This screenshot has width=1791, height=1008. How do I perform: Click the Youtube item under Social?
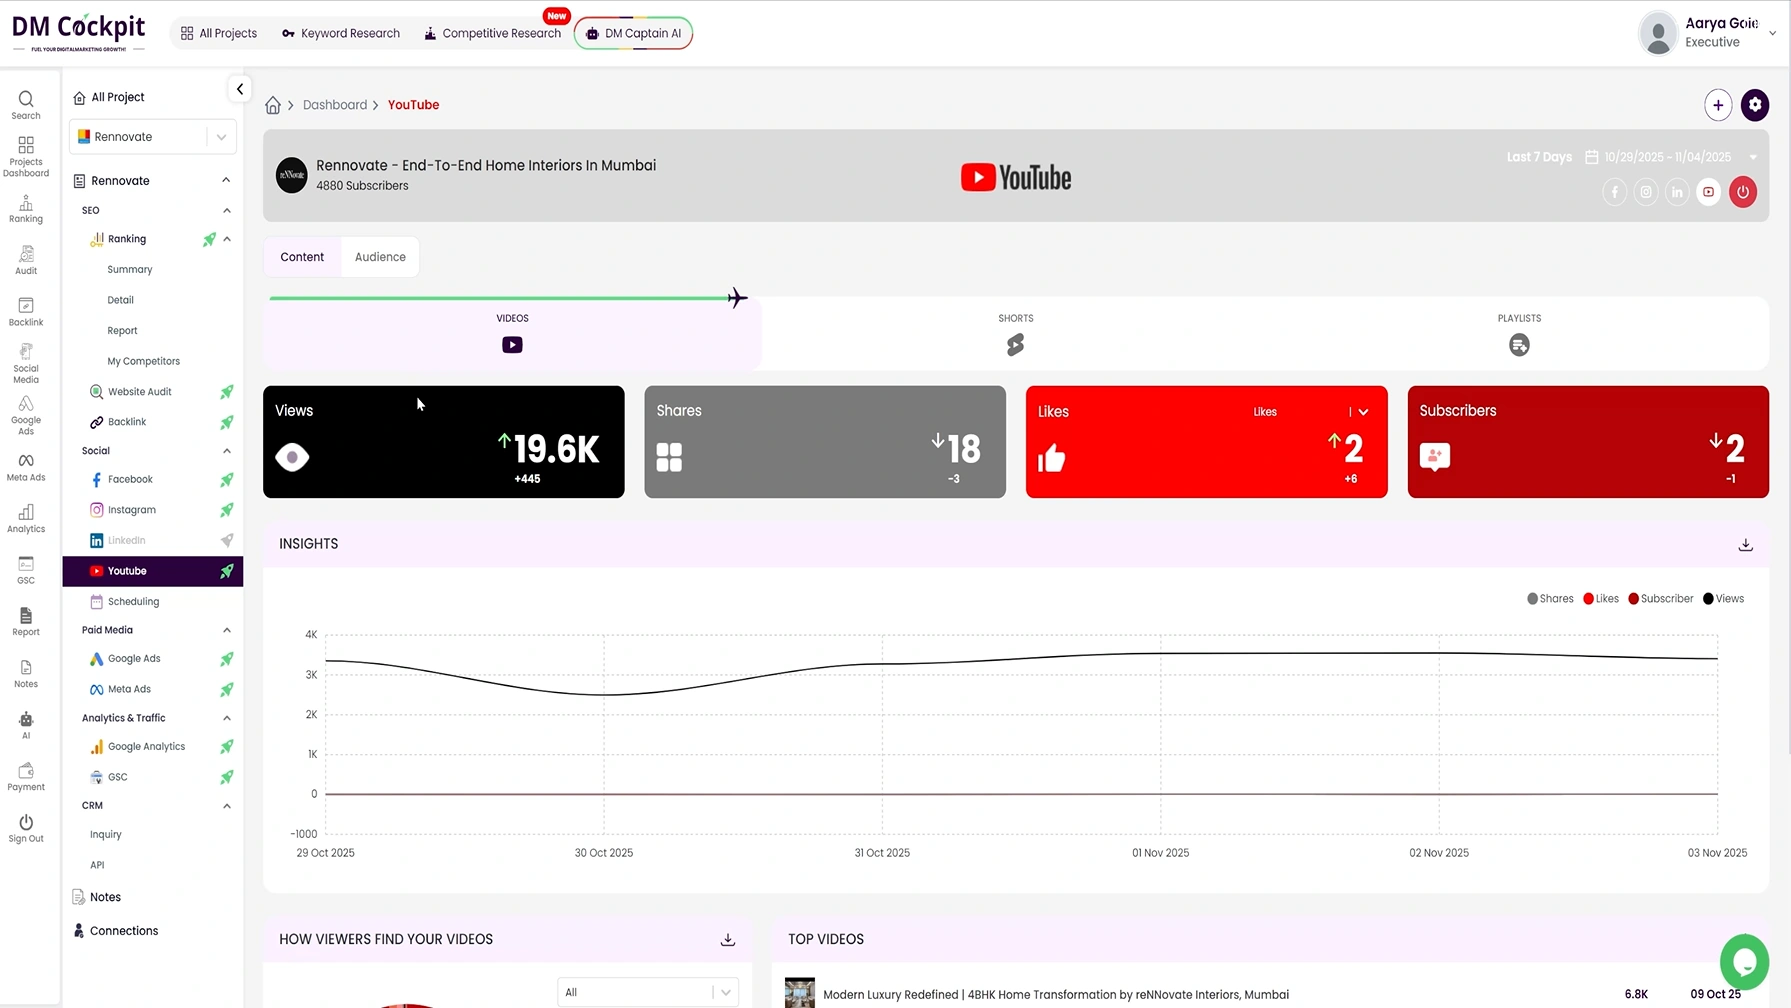click(127, 571)
